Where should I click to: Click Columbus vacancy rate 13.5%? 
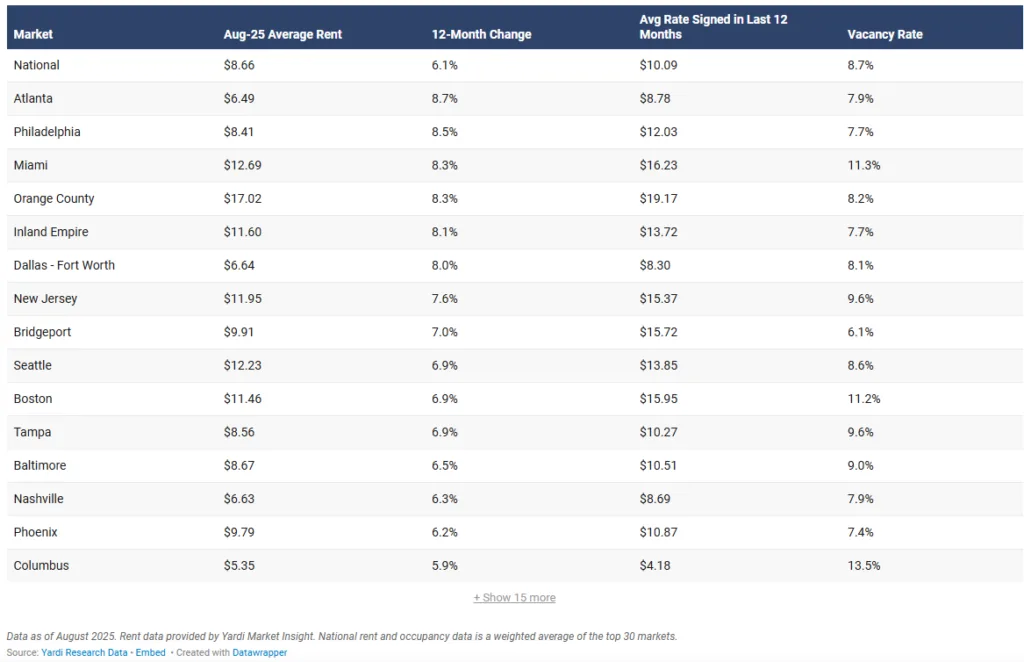click(864, 566)
